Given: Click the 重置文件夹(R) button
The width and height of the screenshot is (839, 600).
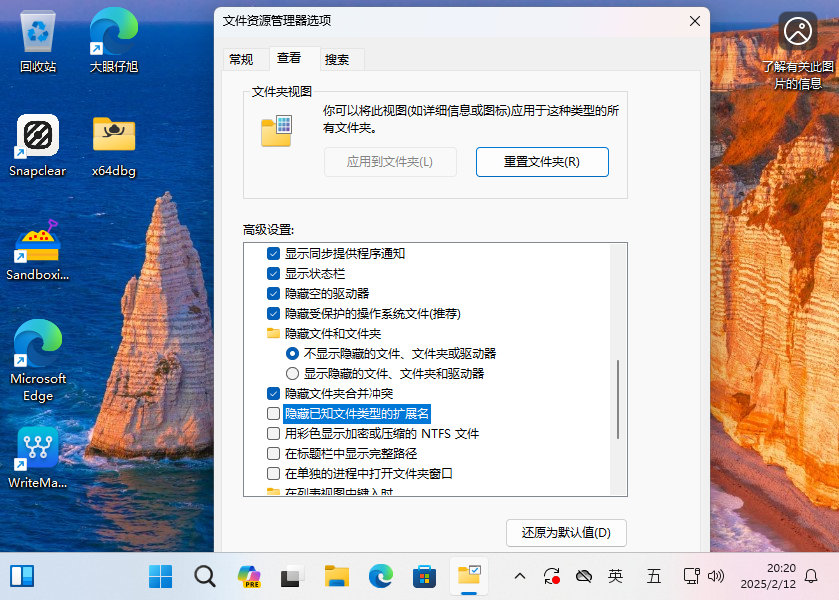Looking at the screenshot, I should point(542,162).
